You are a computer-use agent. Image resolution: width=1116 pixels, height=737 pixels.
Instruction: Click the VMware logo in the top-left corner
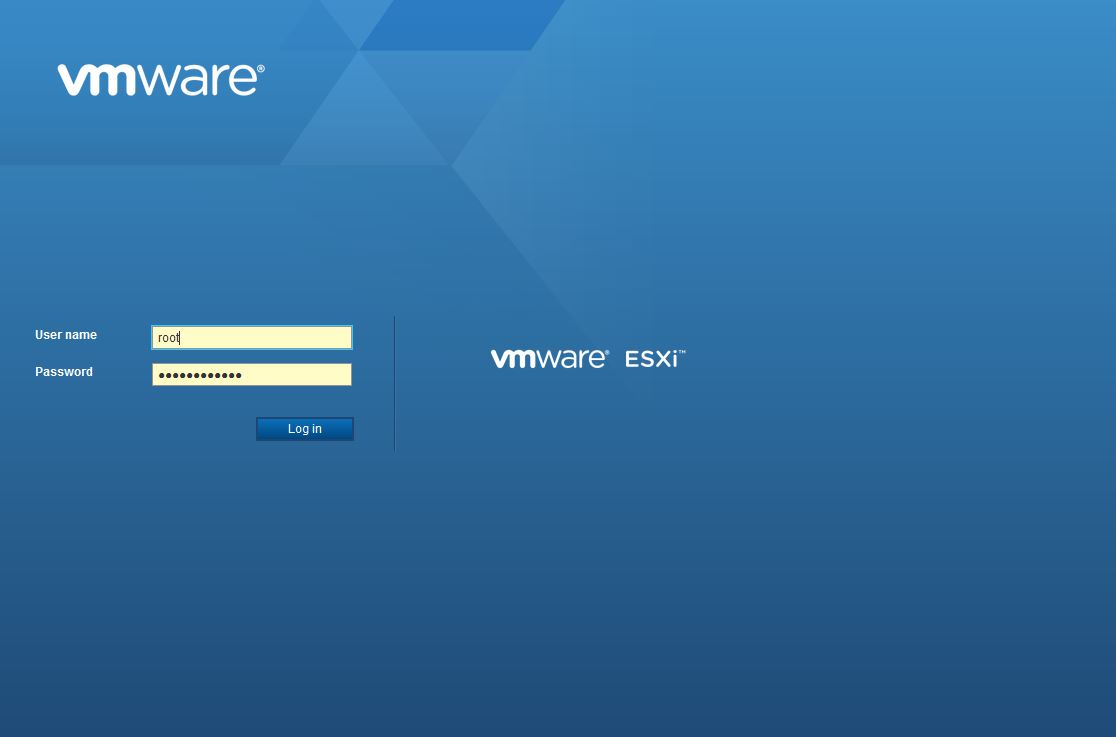pos(158,79)
